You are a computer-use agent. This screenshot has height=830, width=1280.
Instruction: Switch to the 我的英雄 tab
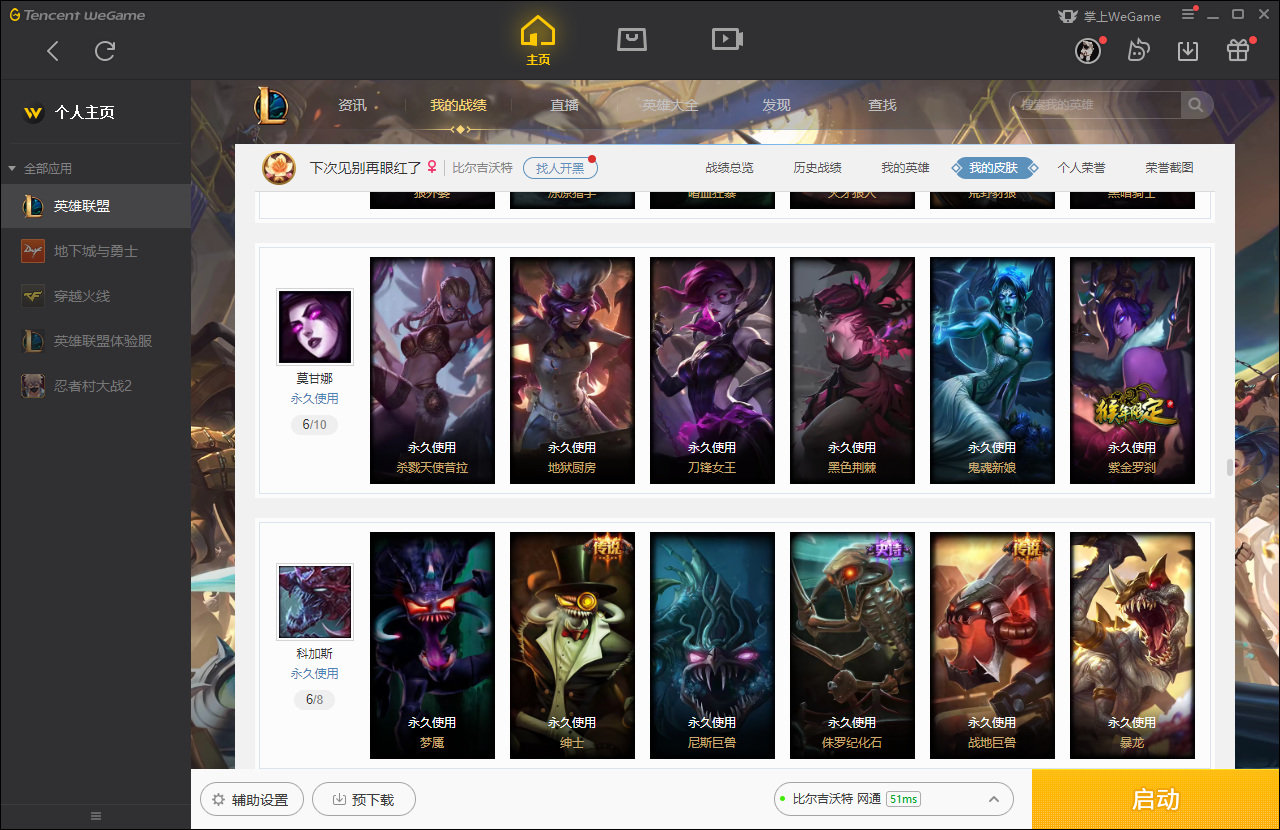point(905,168)
